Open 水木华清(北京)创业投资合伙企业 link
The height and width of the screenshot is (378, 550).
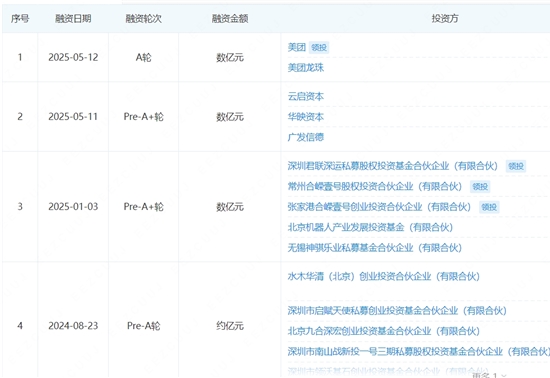384,276
